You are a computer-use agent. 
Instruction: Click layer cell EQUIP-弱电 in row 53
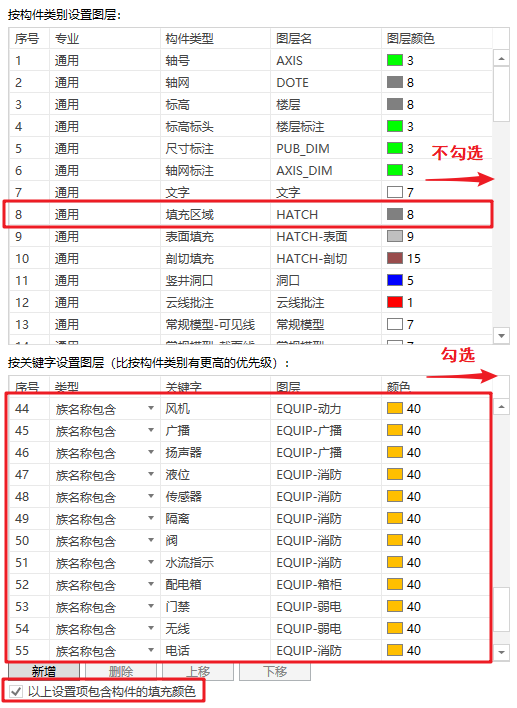(326, 606)
